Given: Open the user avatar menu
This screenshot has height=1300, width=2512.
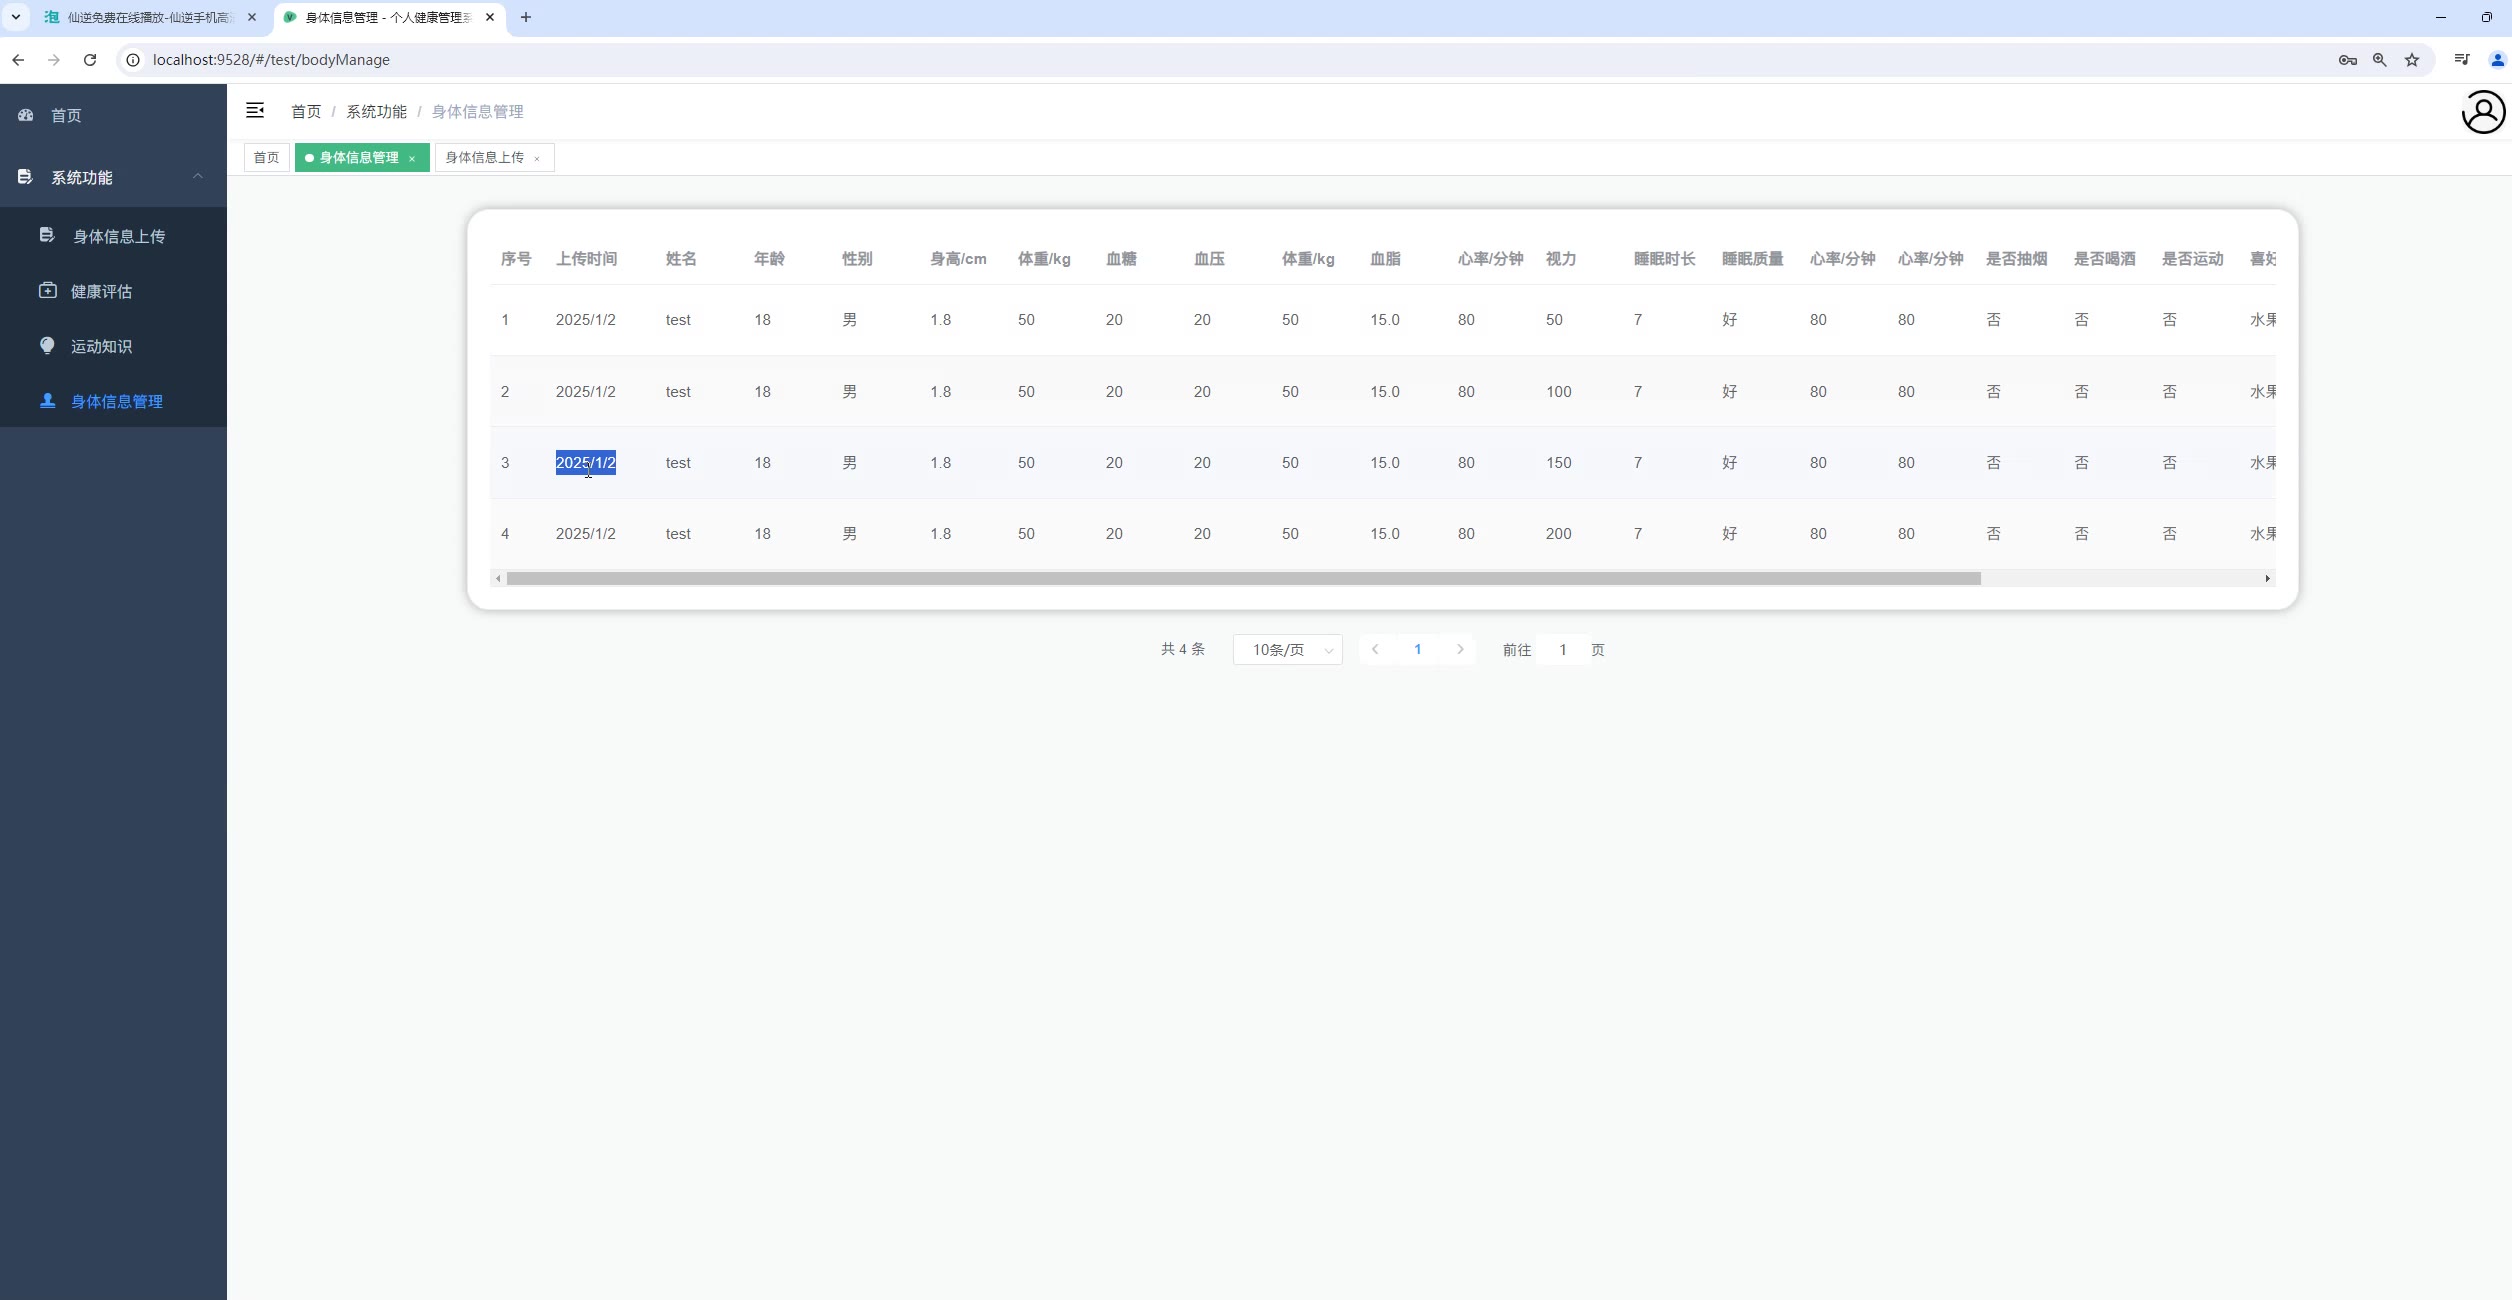Looking at the screenshot, I should pyautogui.click(x=2483, y=112).
